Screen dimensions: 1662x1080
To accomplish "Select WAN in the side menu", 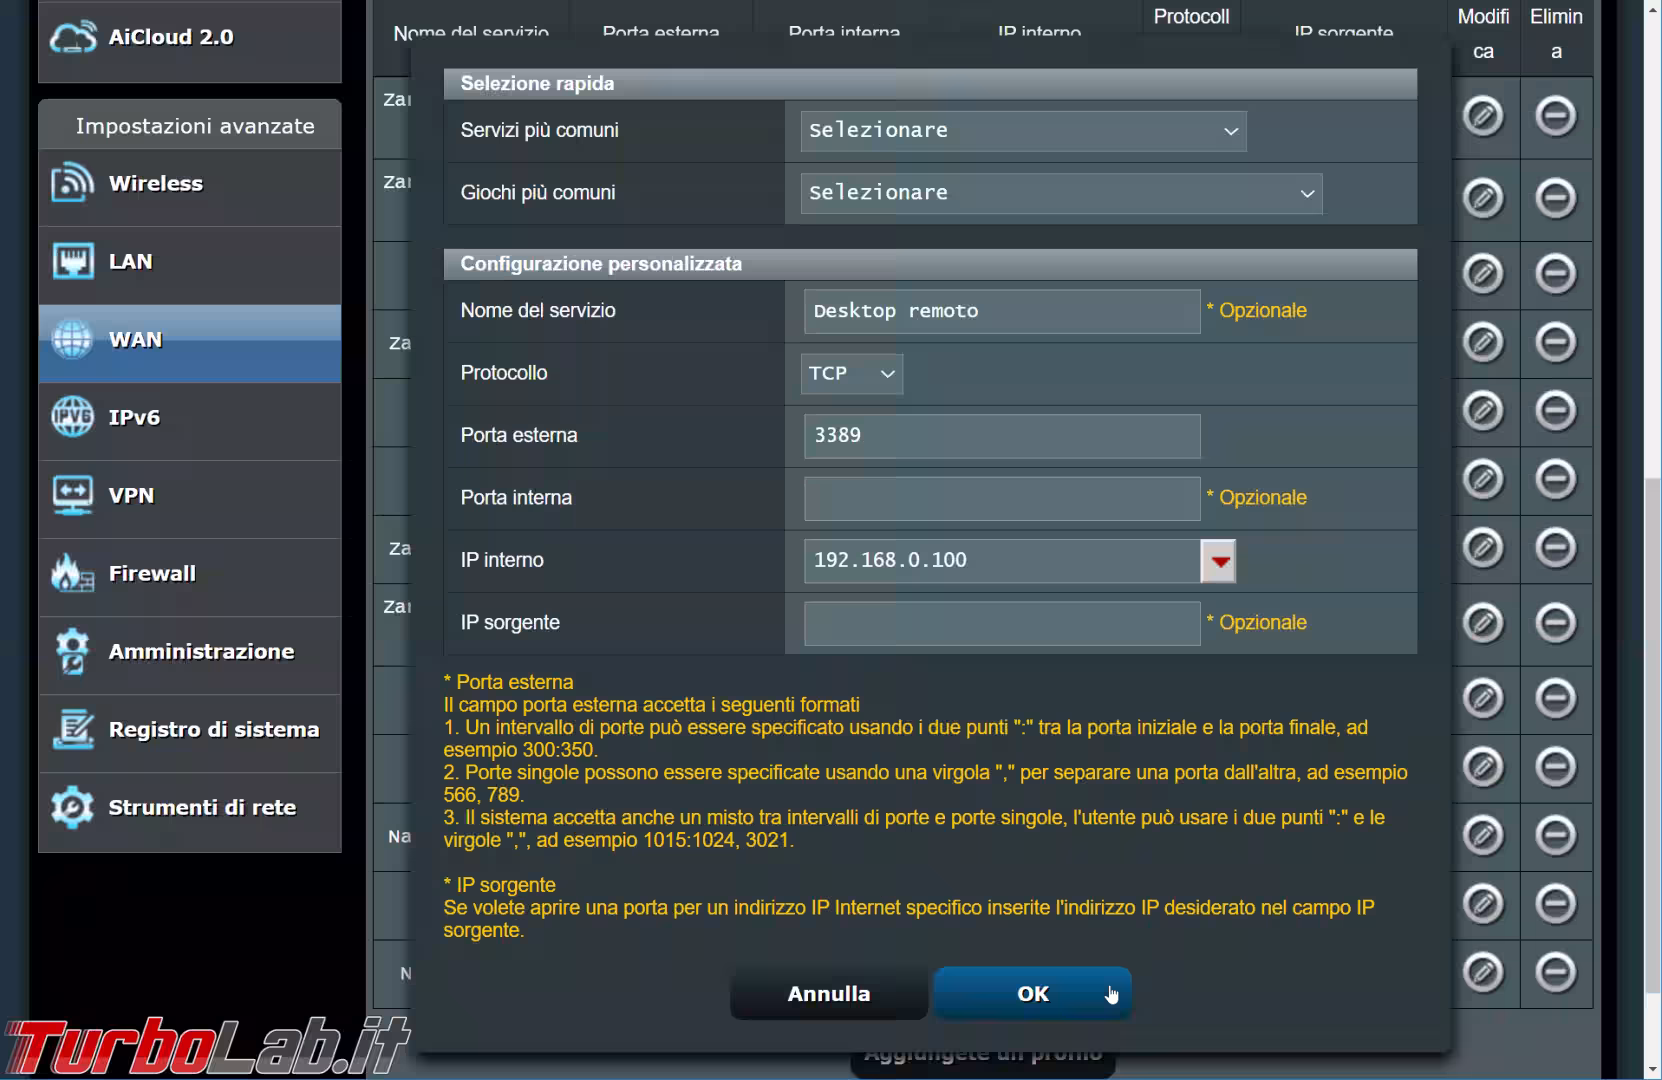I will tap(190, 340).
